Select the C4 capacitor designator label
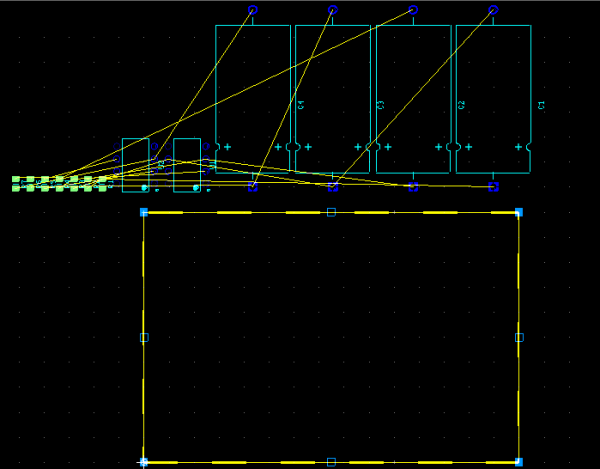 click(300, 104)
